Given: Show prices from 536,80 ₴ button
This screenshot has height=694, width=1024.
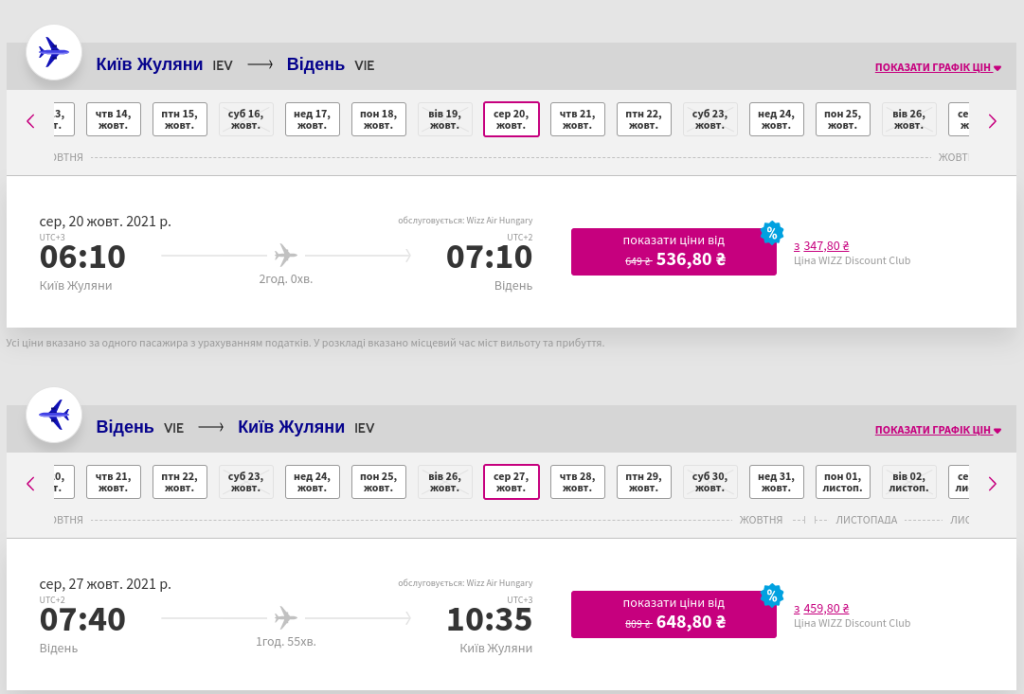Looking at the screenshot, I should point(673,252).
